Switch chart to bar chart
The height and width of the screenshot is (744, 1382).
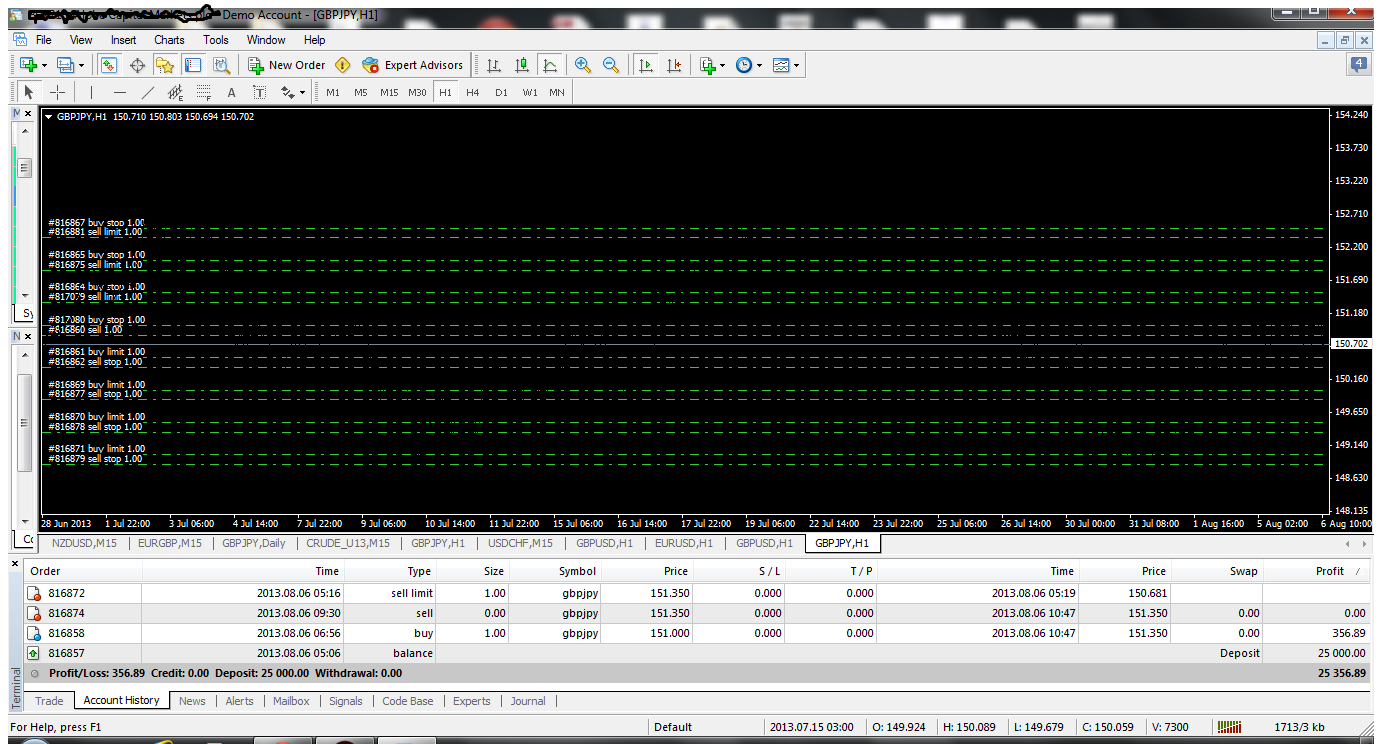click(494, 65)
